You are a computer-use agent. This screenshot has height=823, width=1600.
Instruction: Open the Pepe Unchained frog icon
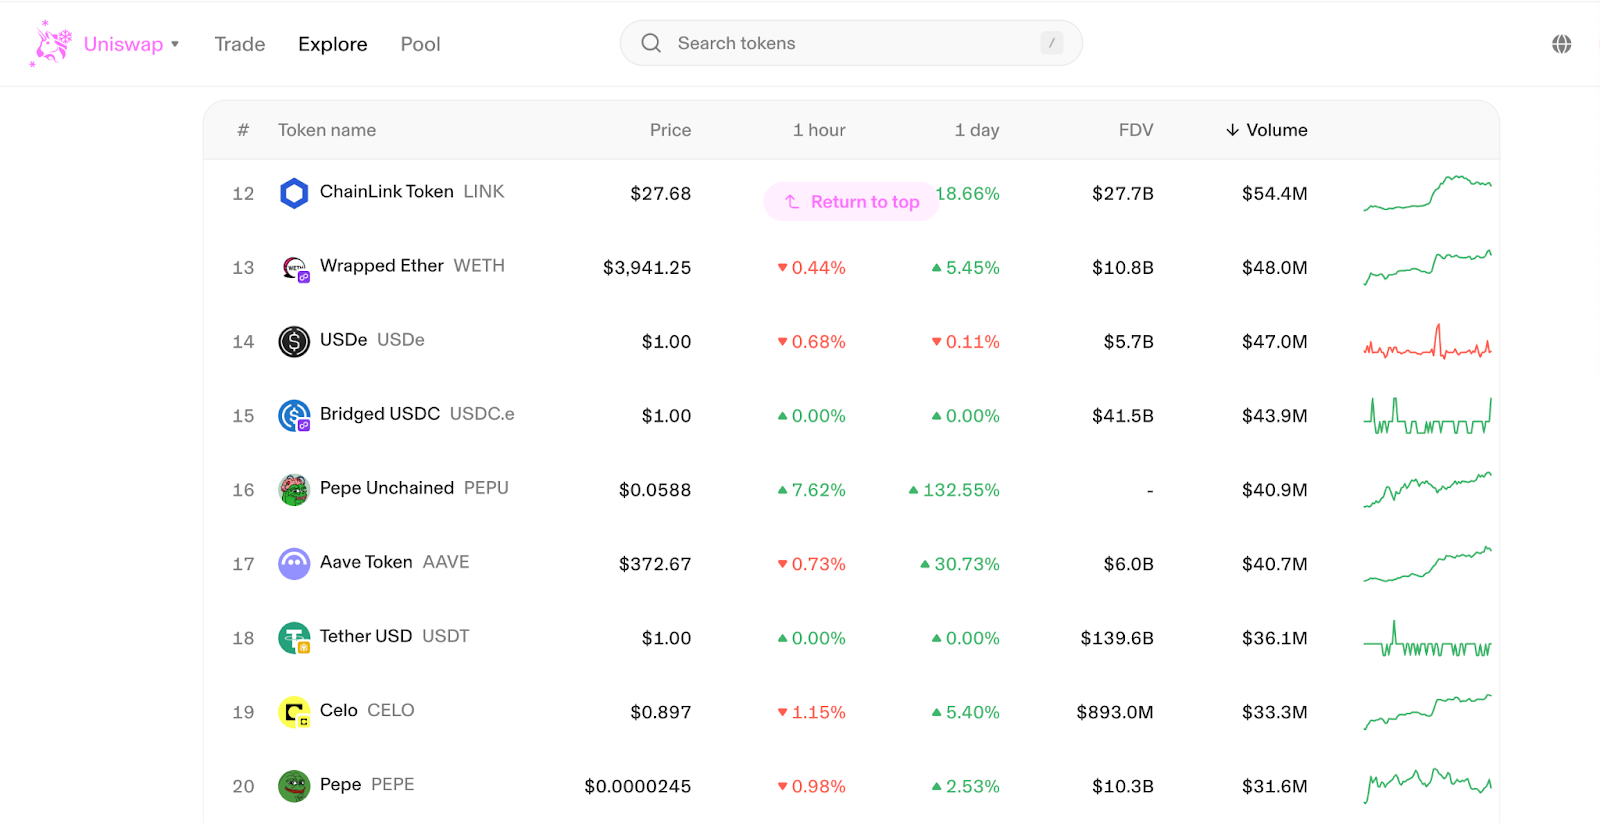294,490
